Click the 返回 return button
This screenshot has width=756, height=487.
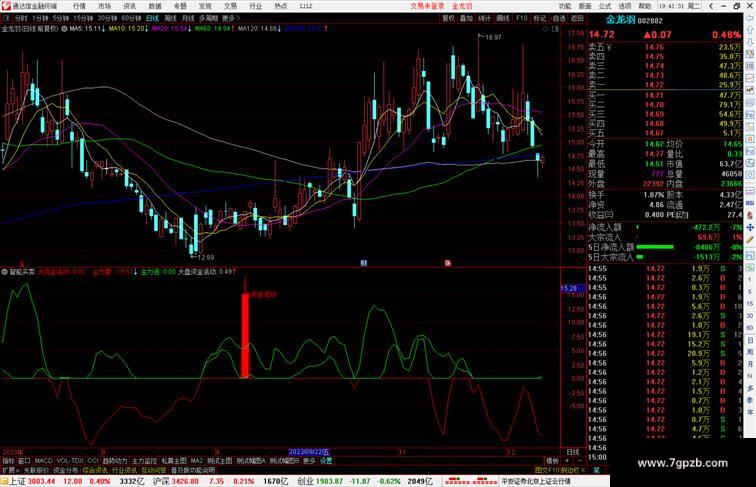tap(577, 18)
